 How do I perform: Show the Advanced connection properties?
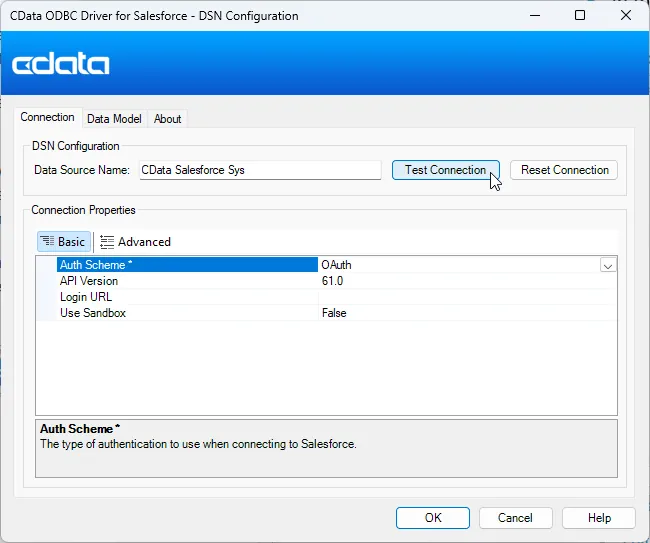135,242
